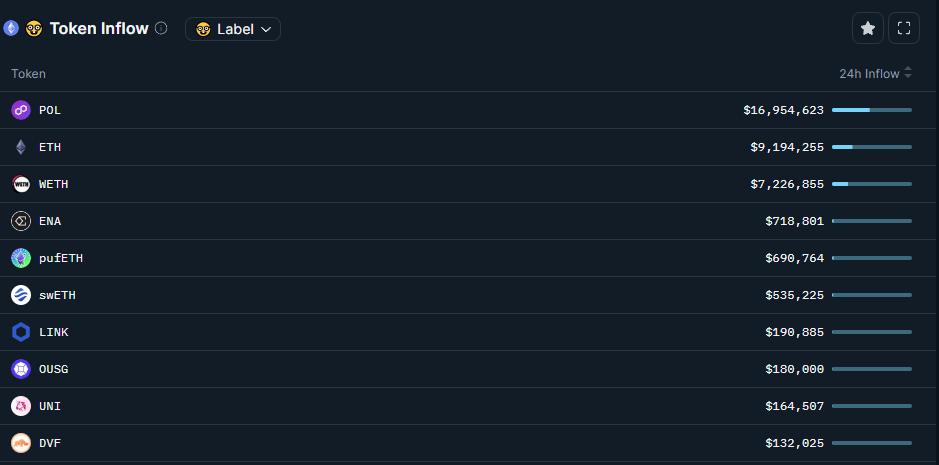Click the ETH token icon

21,147
